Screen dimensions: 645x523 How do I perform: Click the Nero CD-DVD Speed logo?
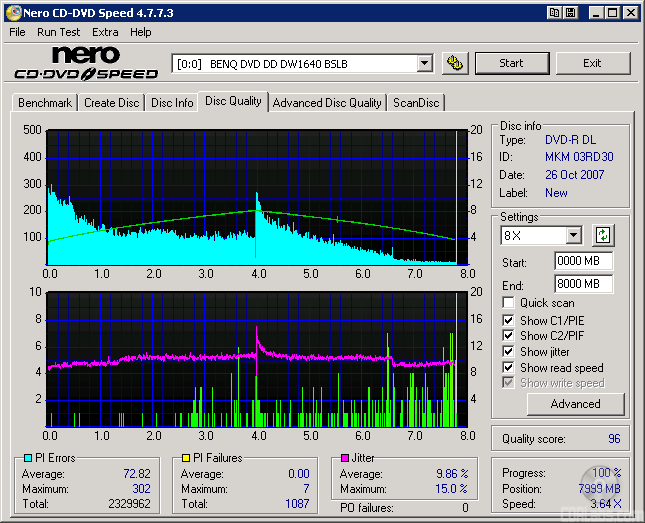click(86, 63)
